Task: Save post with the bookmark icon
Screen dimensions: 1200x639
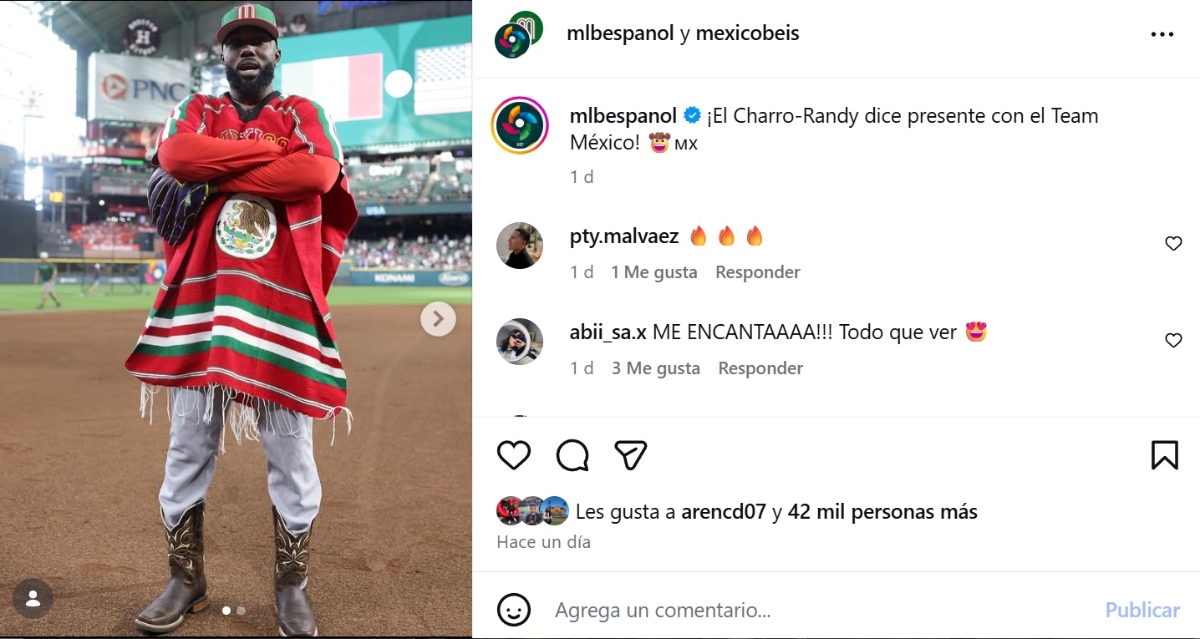Action: click(x=1164, y=455)
